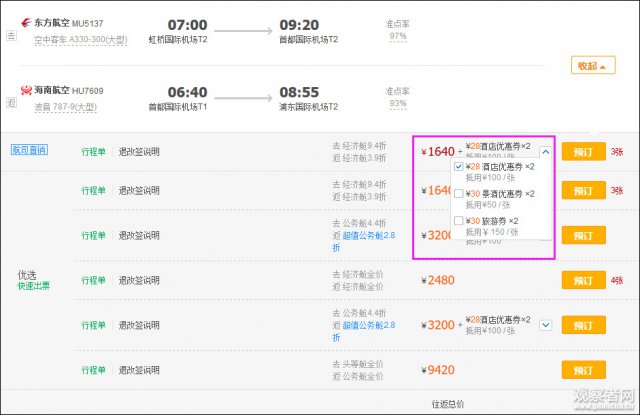Click departure time 06:40
Screen dimensions: 640x415
(188, 92)
